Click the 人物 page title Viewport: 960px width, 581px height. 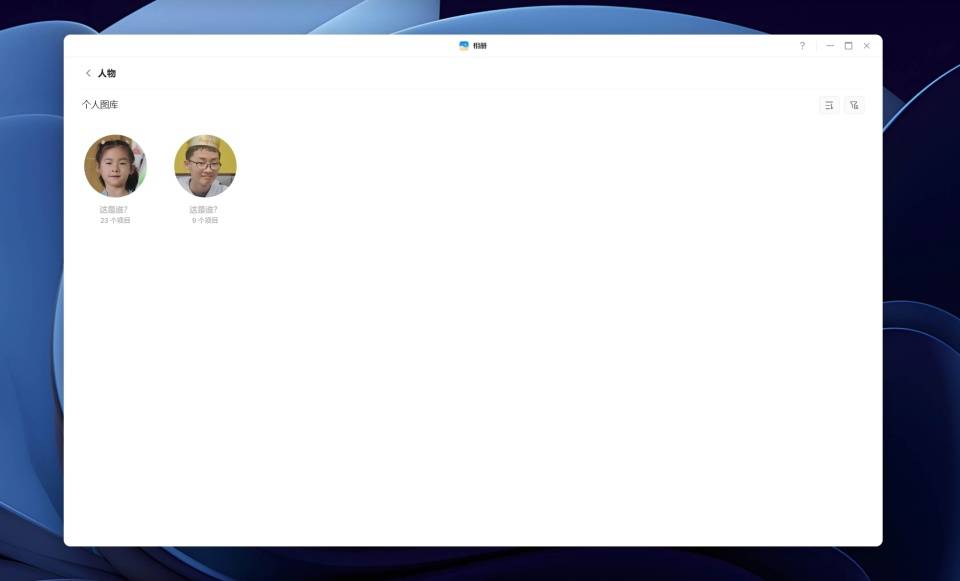(107, 73)
